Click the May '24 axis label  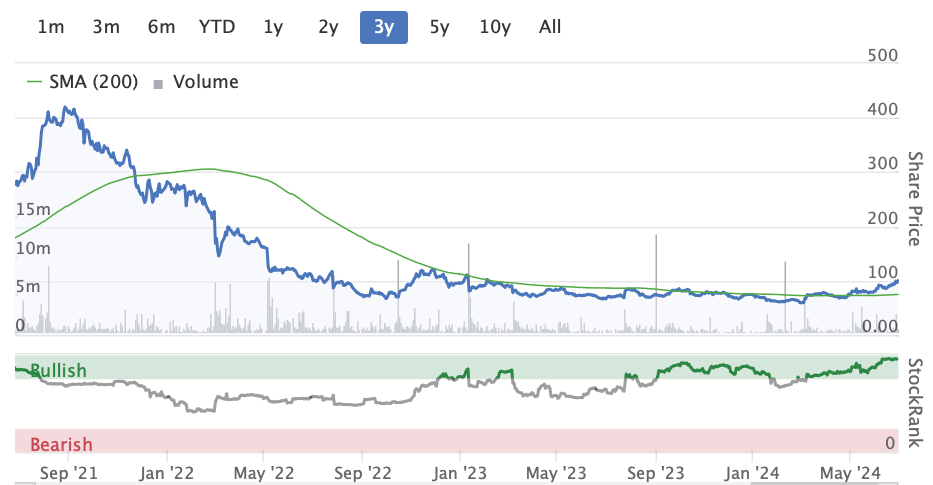pos(850,473)
